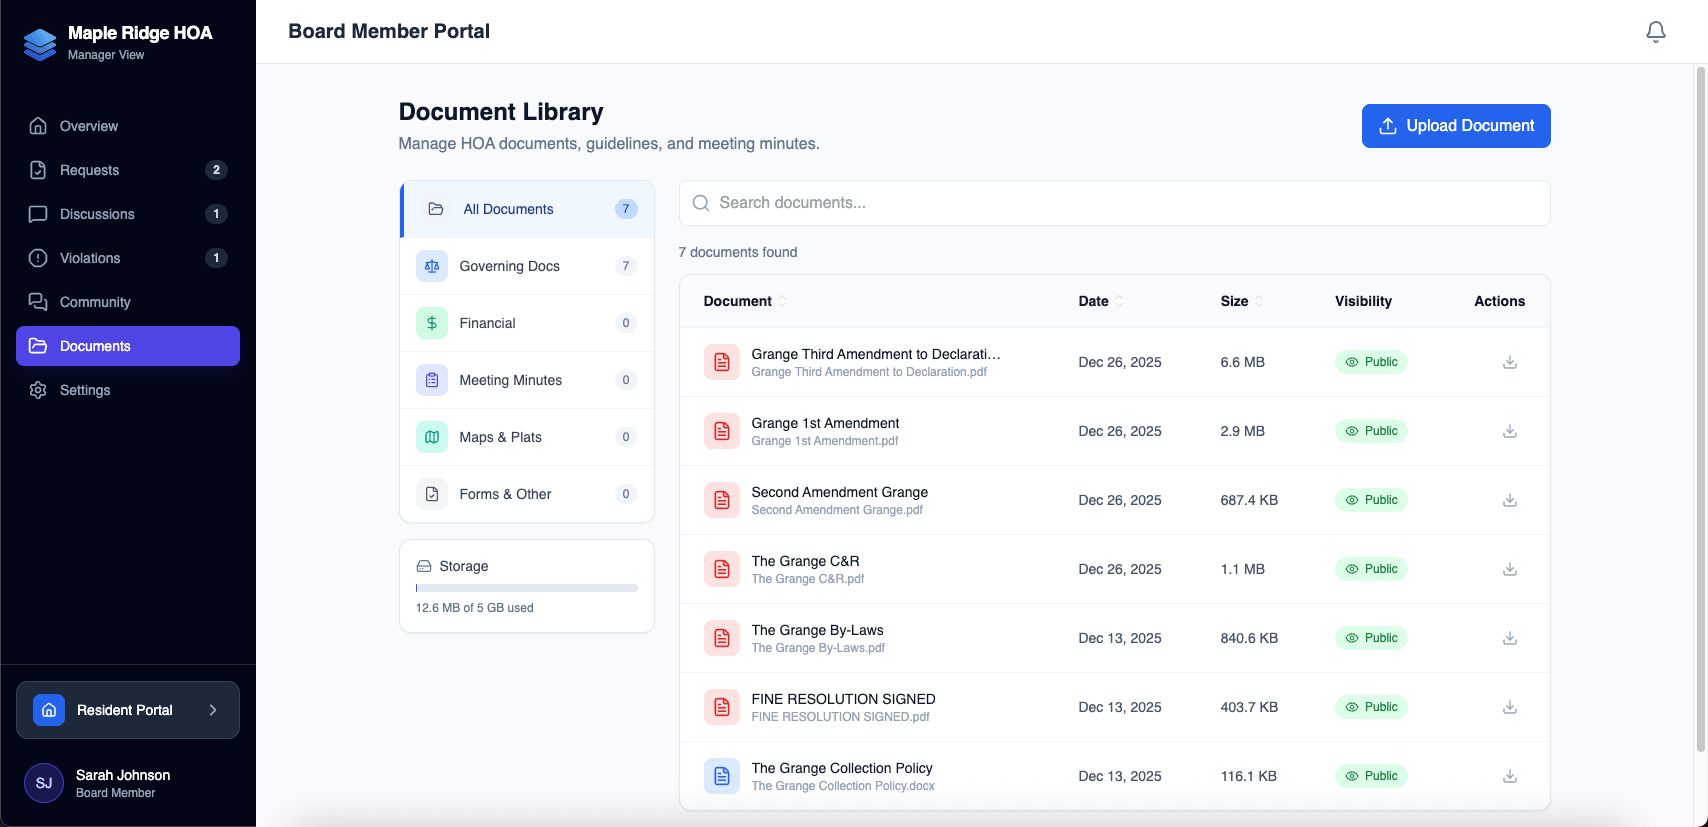Click the notification bell icon
This screenshot has height=827, width=1708.
point(1656,32)
